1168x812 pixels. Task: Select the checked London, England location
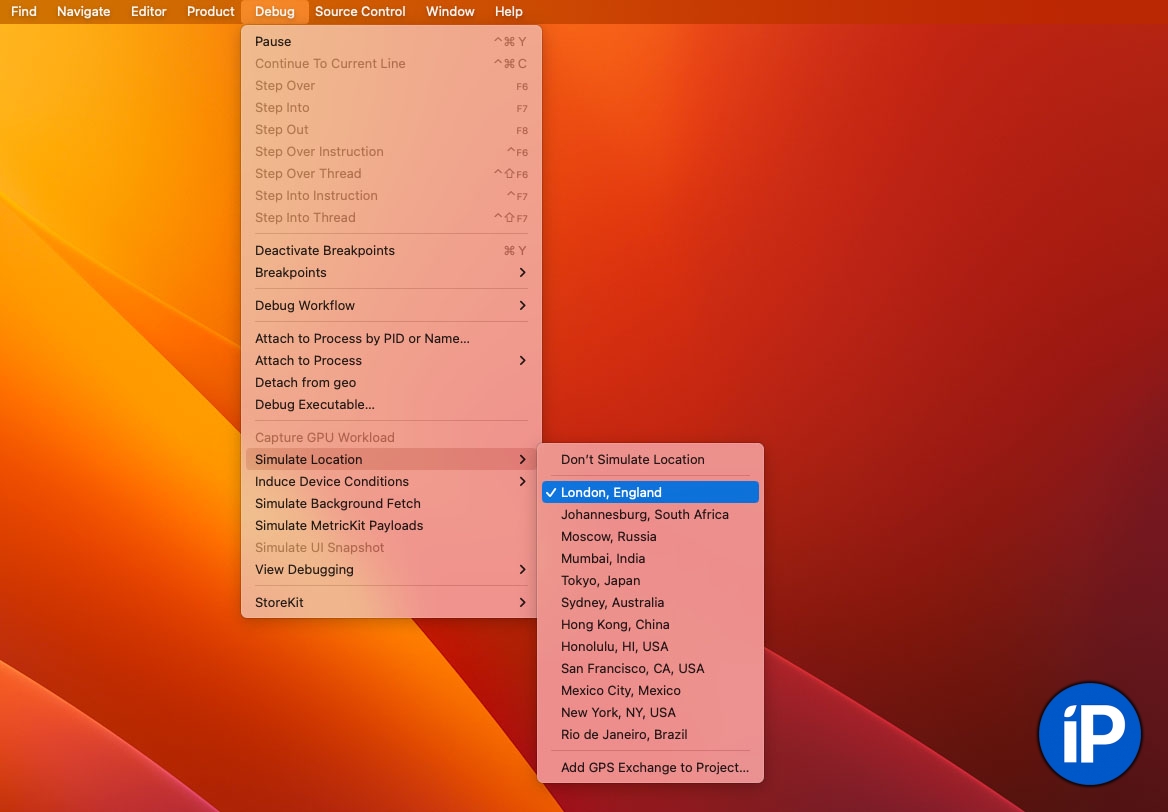611,492
